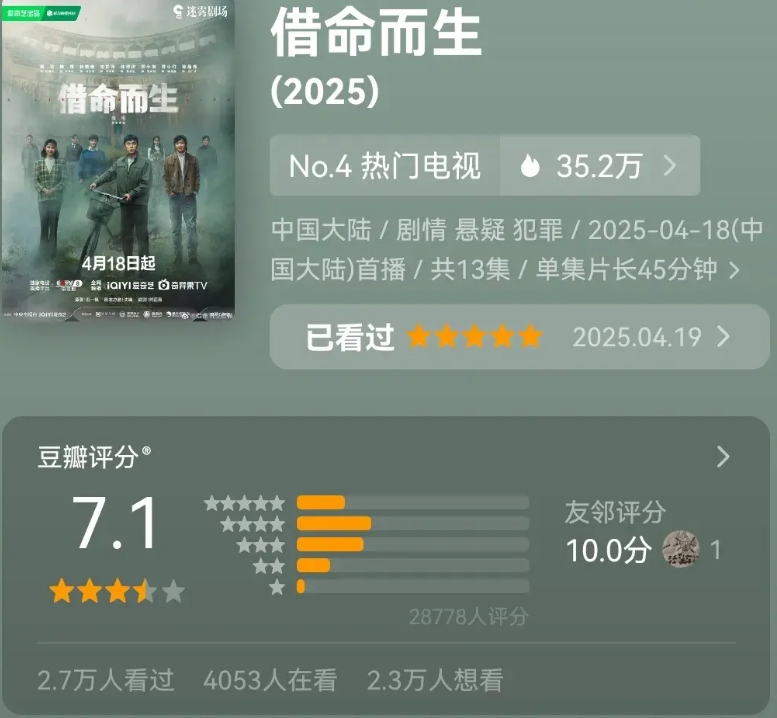The width and height of the screenshot is (777, 718).
Task: Open the 友邻评分 10.0分 friend score
Action: [609, 550]
